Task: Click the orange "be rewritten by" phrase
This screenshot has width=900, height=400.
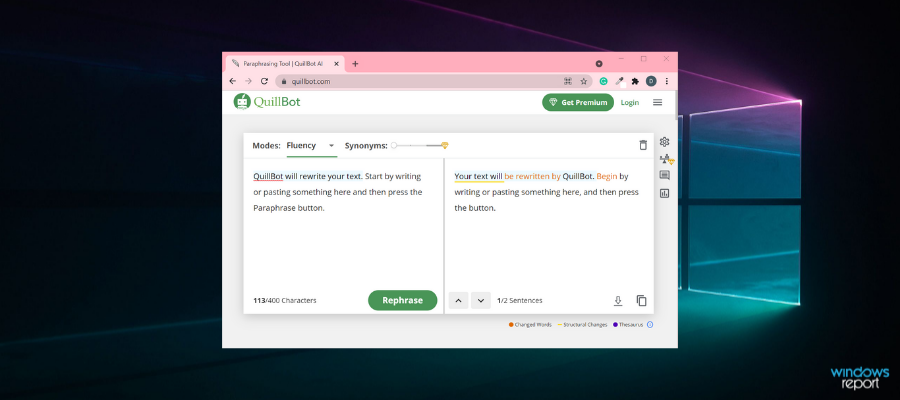Action: [x=533, y=176]
